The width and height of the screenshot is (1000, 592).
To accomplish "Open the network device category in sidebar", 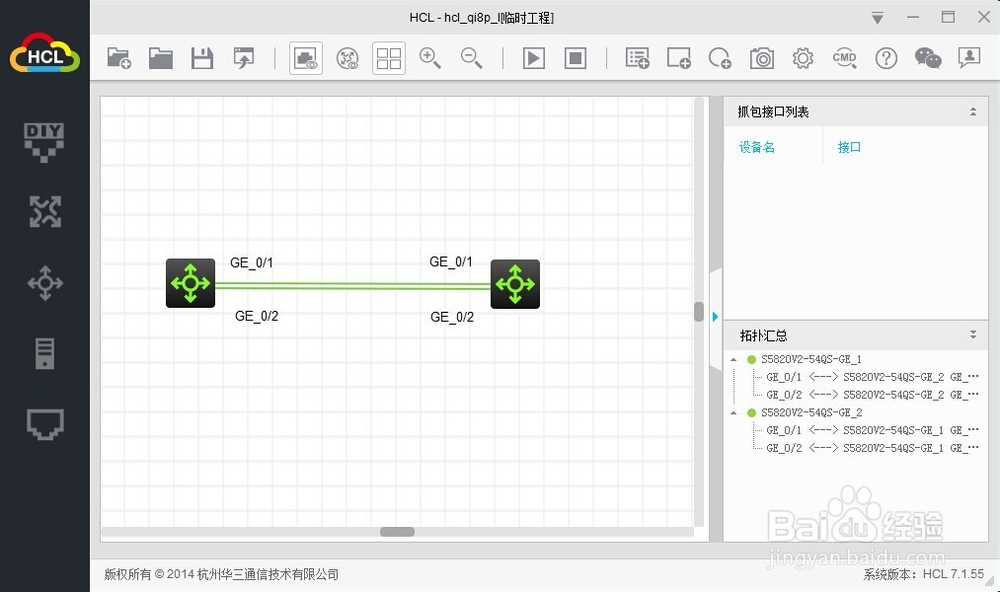I will click(x=45, y=212).
